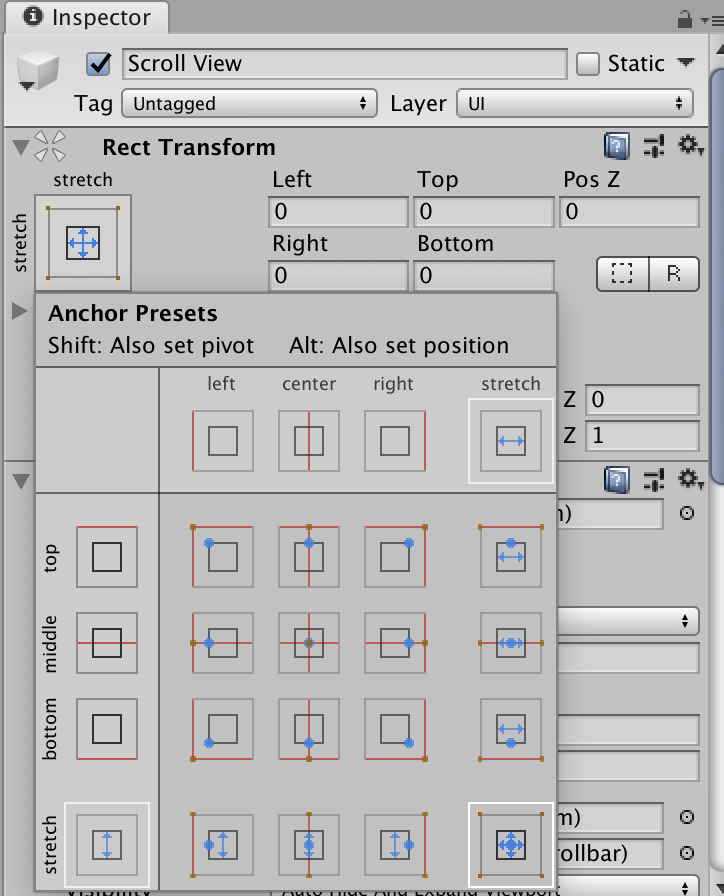Screen dimensions: 724x896
Task: Enable the Static checkbox
Action: click(x=589, y=64)
